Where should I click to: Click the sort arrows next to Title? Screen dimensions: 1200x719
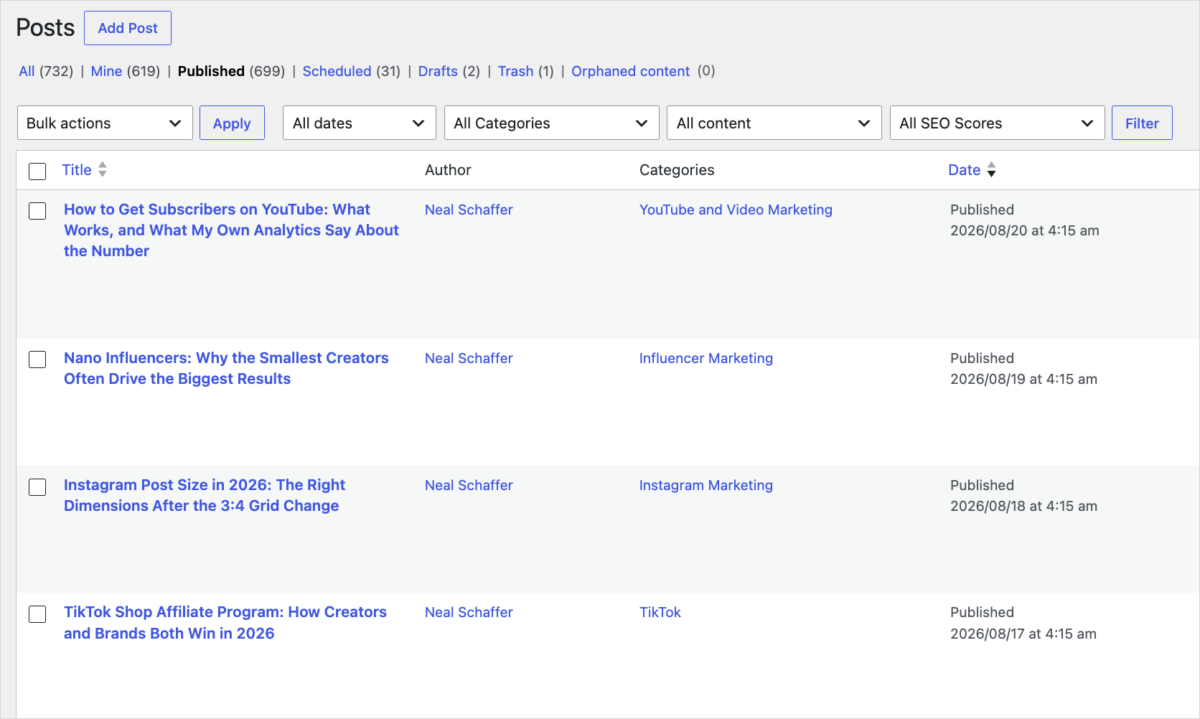point(102,170)
